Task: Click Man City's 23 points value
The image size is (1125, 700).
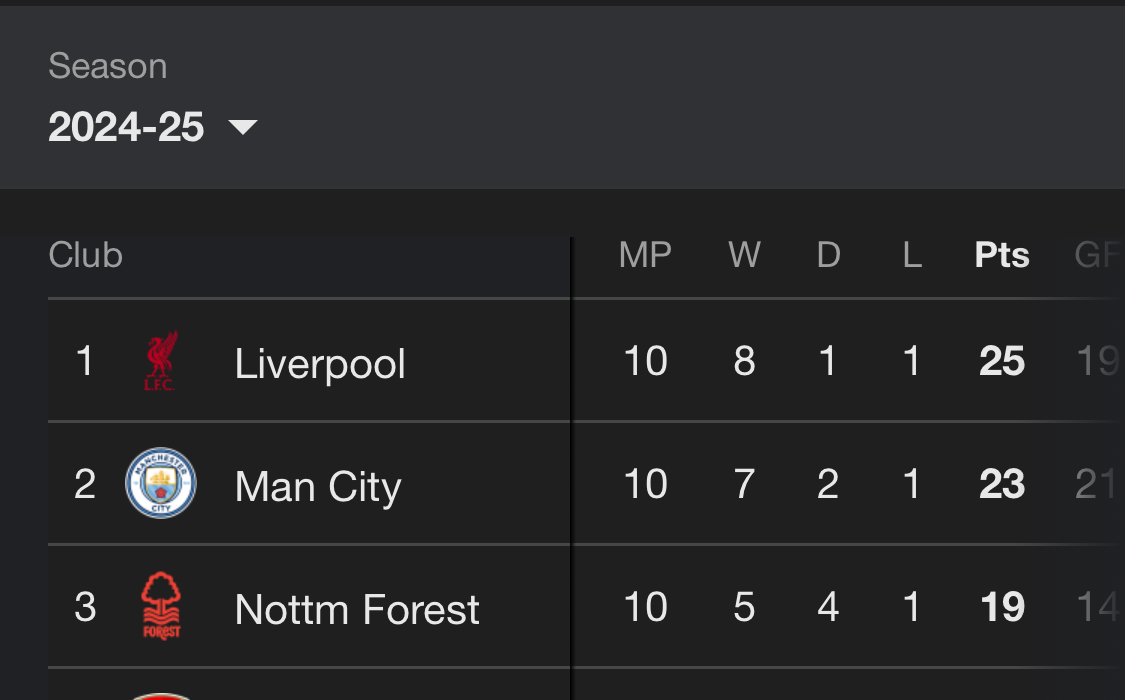Action: (1002, 484)
